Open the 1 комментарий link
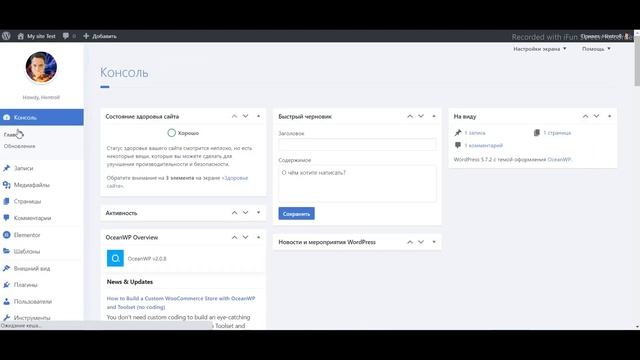 [x=484, y=145]
